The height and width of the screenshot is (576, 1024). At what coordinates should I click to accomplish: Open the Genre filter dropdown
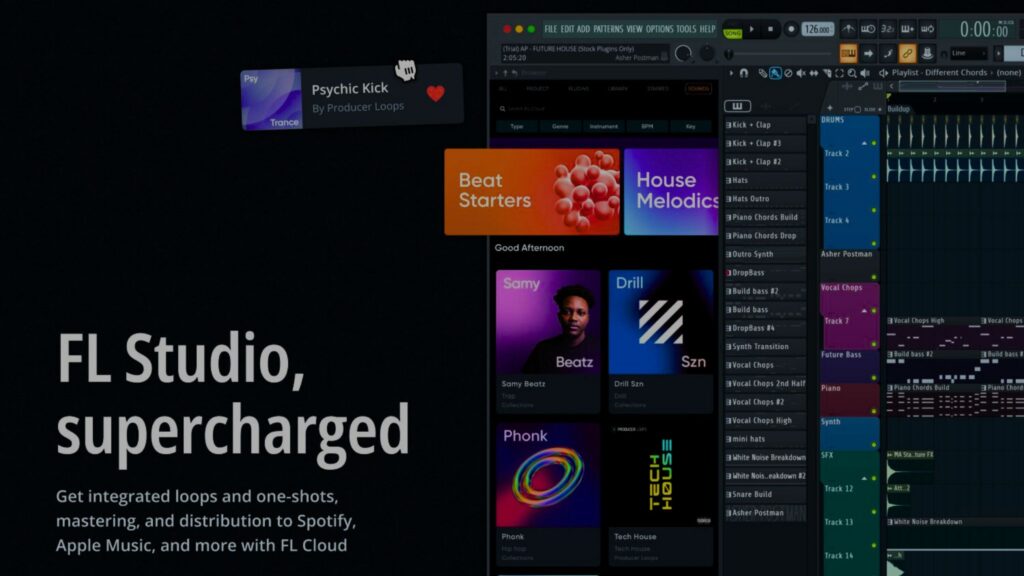click(x=561, y=127)
